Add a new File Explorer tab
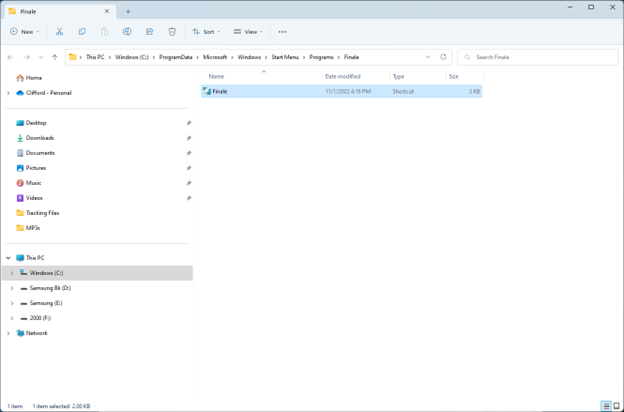624x412 pixels. (128, 11)
